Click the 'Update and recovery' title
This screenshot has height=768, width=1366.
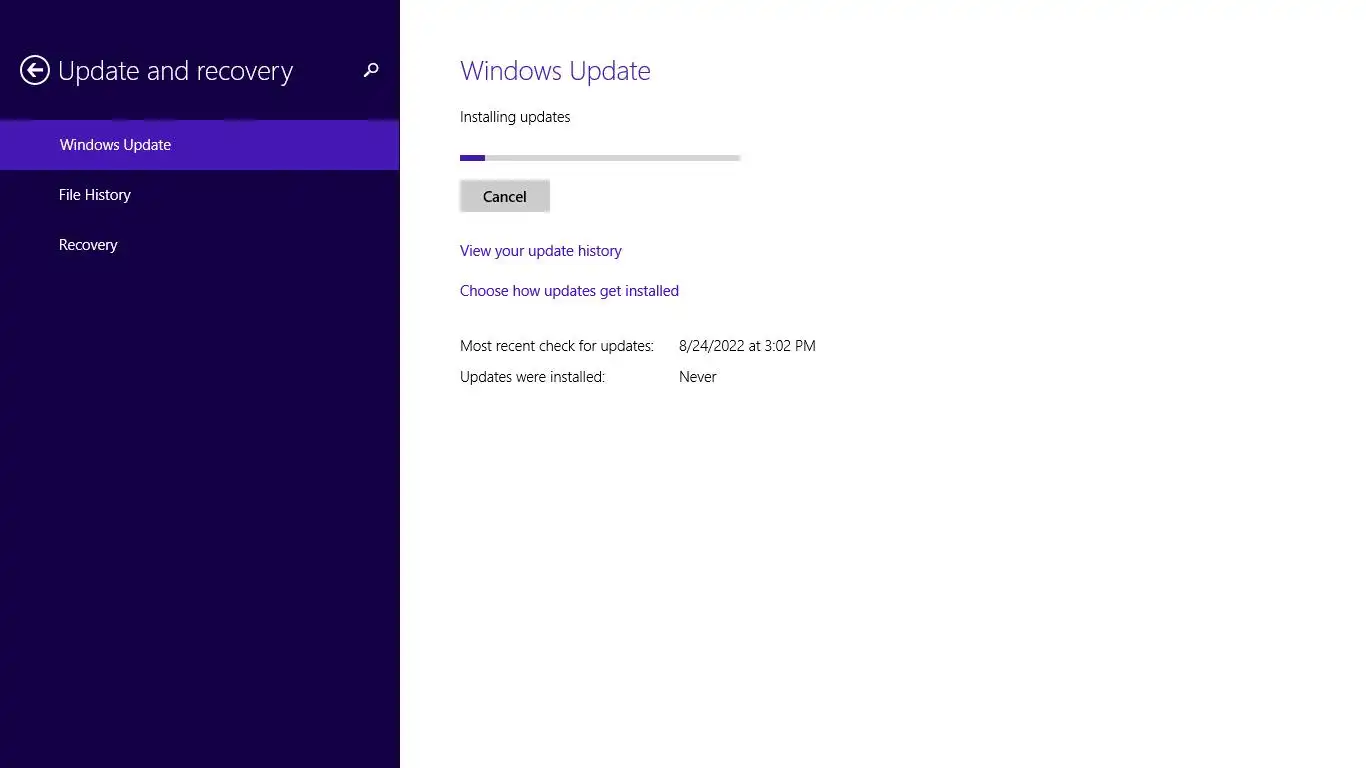176,71
